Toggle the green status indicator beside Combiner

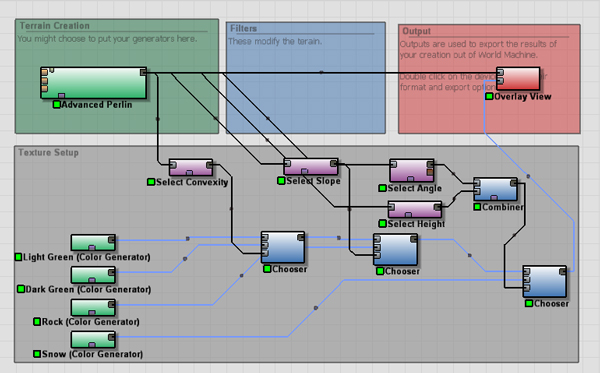(477, 207)
